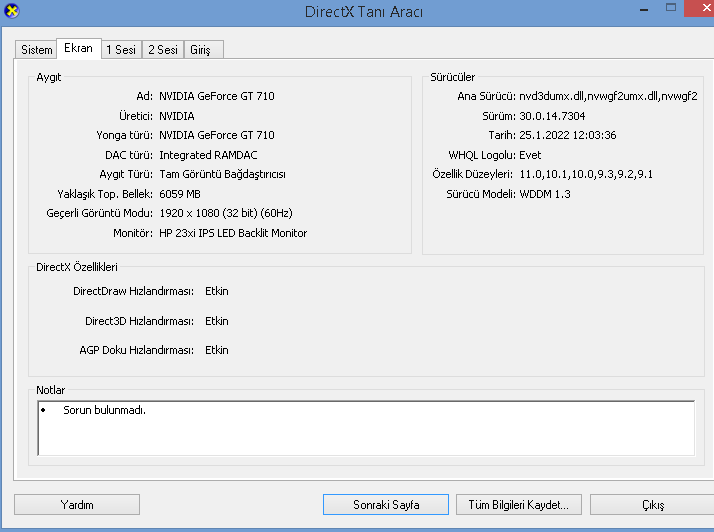Viewport: 714px width, 532px height.
Task: Click 'Etkin' next to AGP Doku Hızlandırması
Action: (217, 350)
